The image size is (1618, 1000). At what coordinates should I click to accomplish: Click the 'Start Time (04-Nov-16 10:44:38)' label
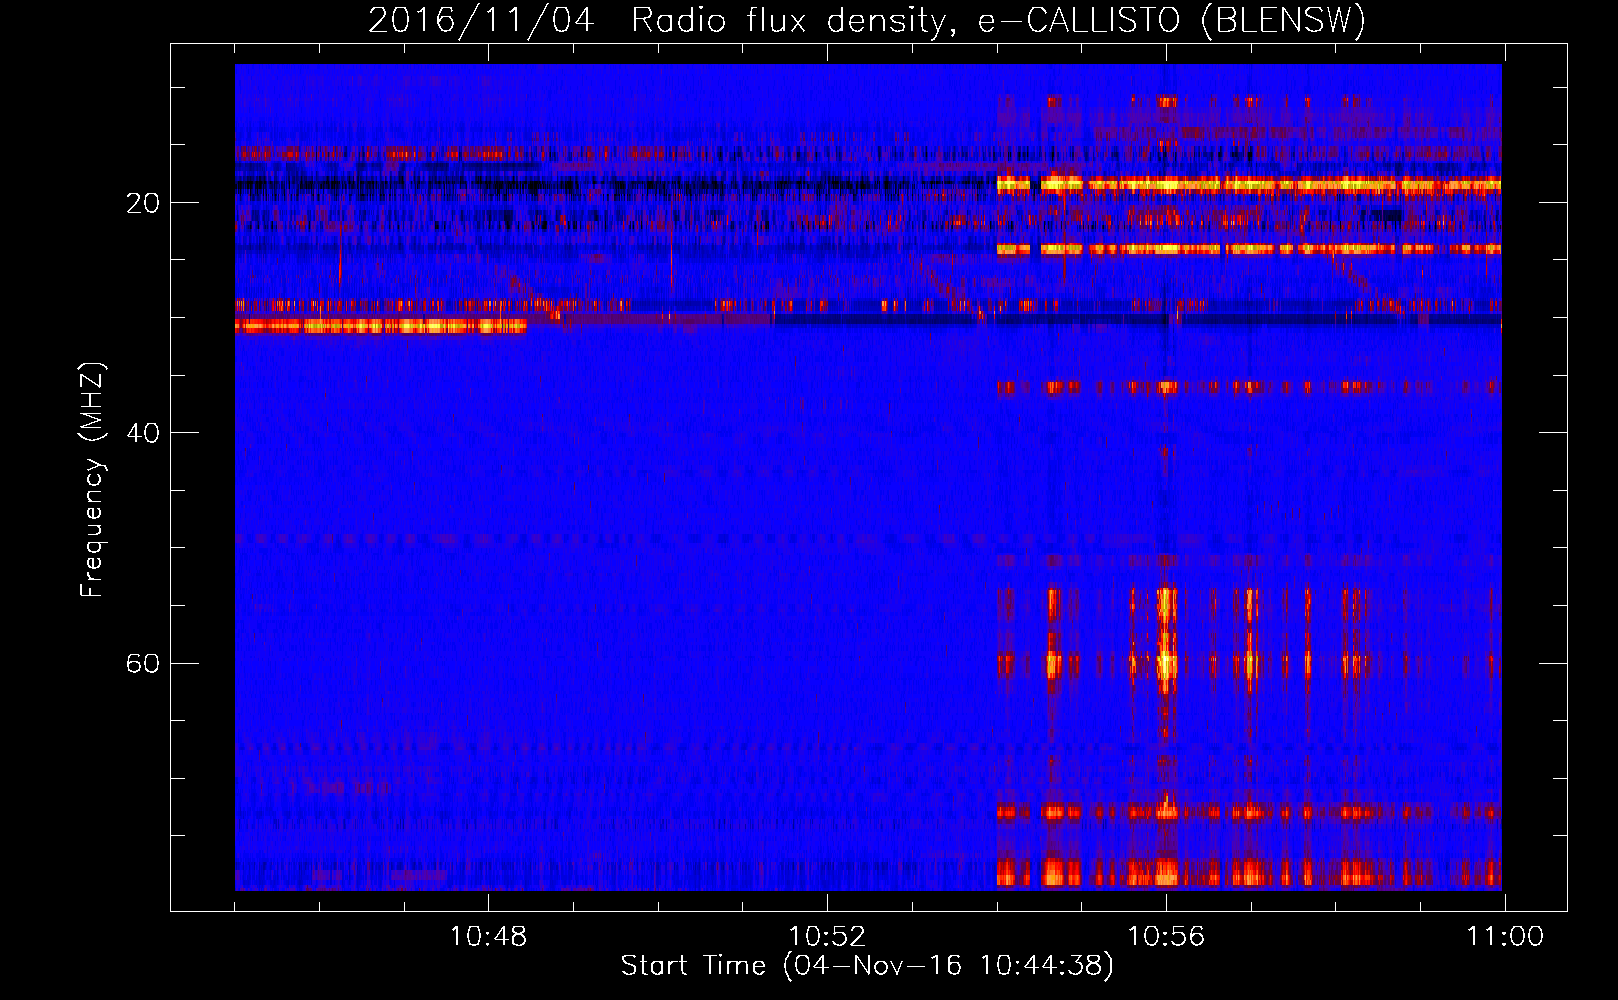[x=867, y=965]
